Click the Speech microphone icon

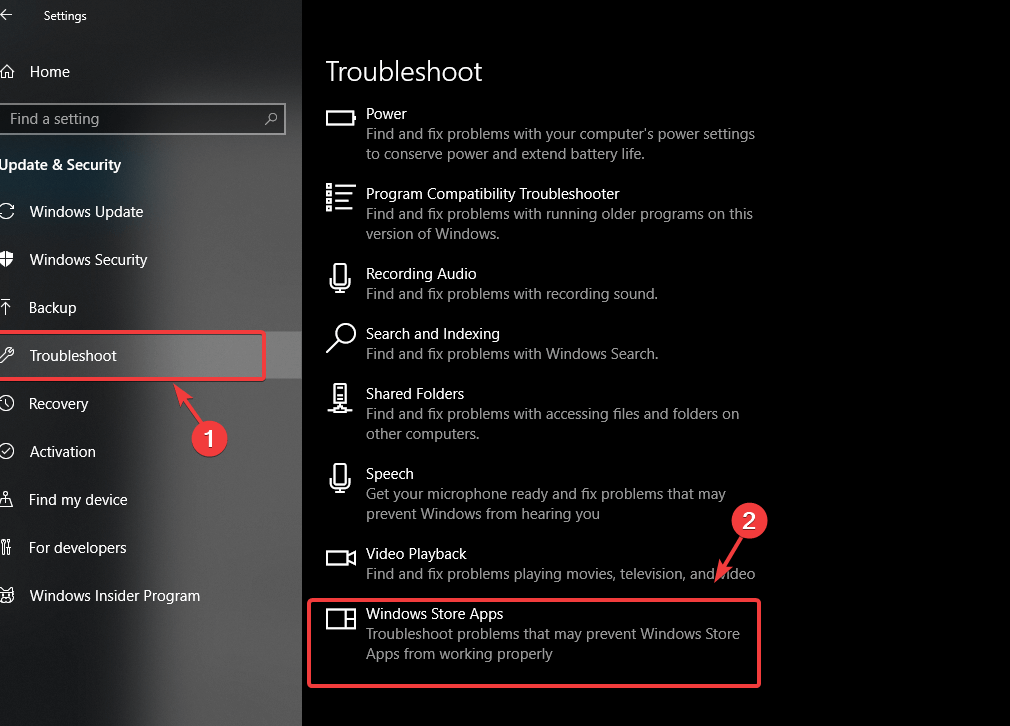(340, 478)
